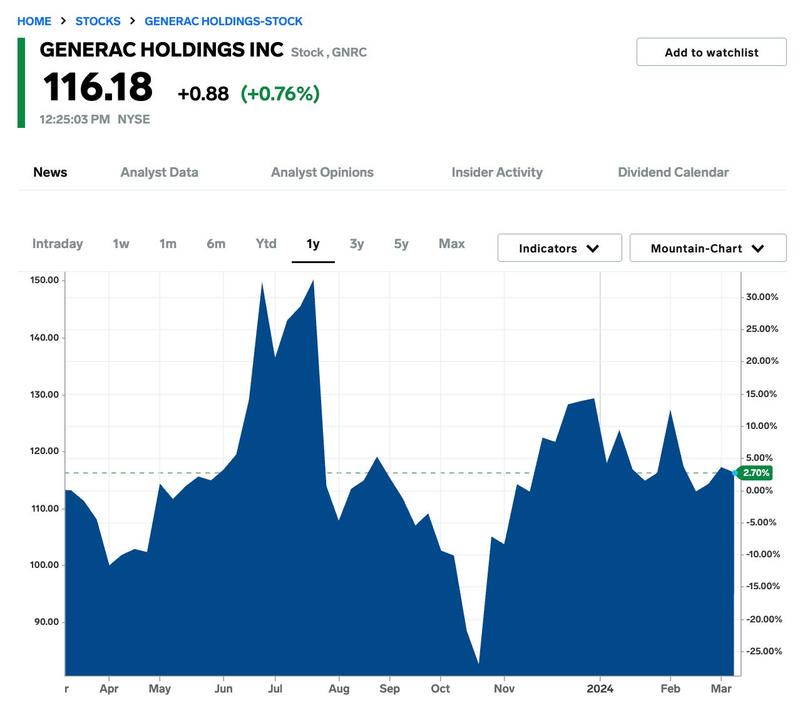Click the +0.76% change percentage
This screenshot has height=714, width=800.
tap(280, 93)
